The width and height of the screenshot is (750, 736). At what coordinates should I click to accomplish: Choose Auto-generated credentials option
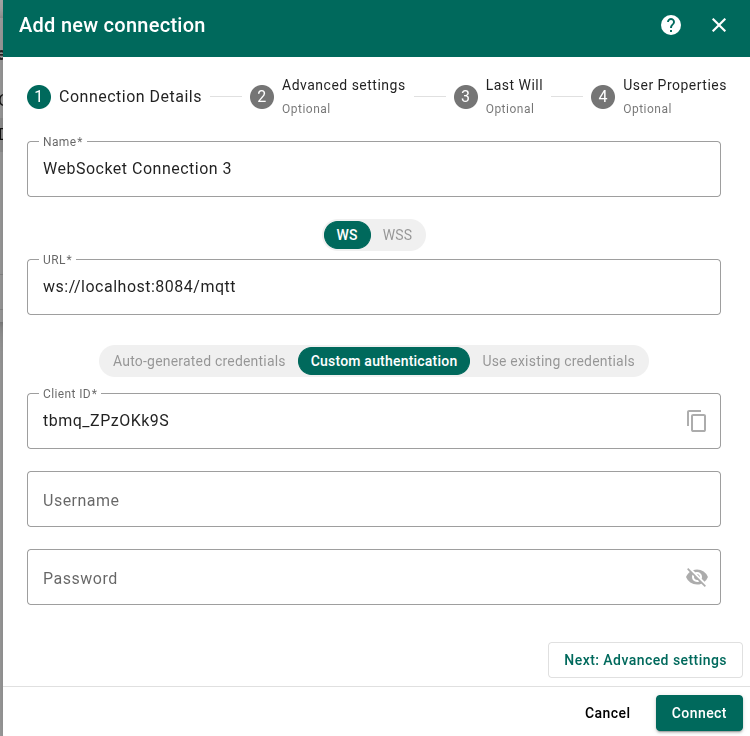click(199, 361)
